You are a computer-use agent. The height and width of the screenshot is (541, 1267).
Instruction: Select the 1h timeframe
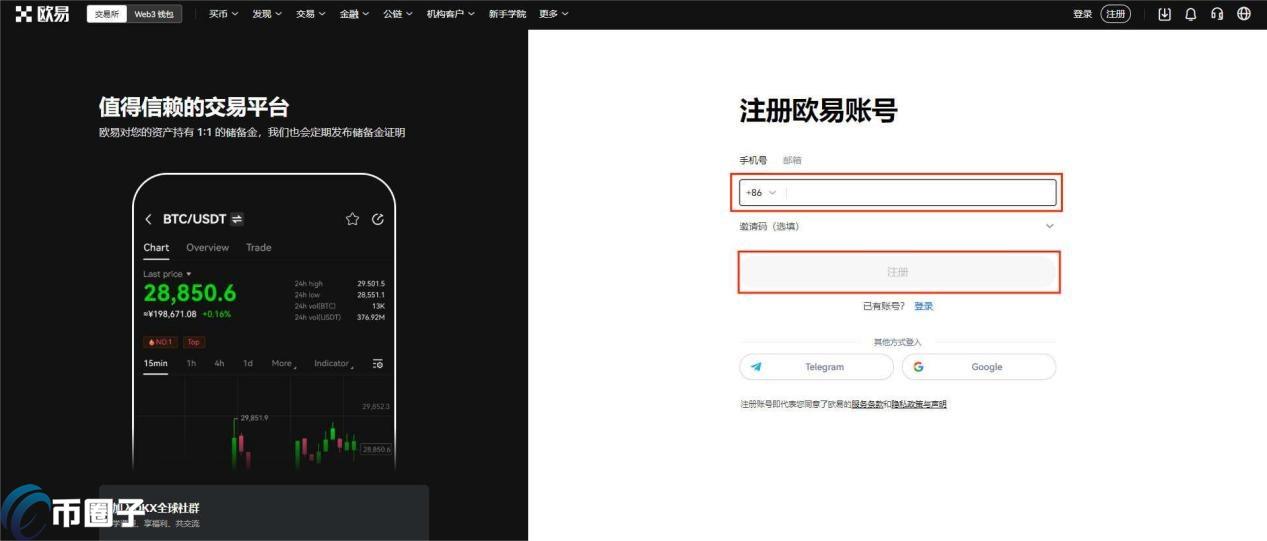point(191,363)
